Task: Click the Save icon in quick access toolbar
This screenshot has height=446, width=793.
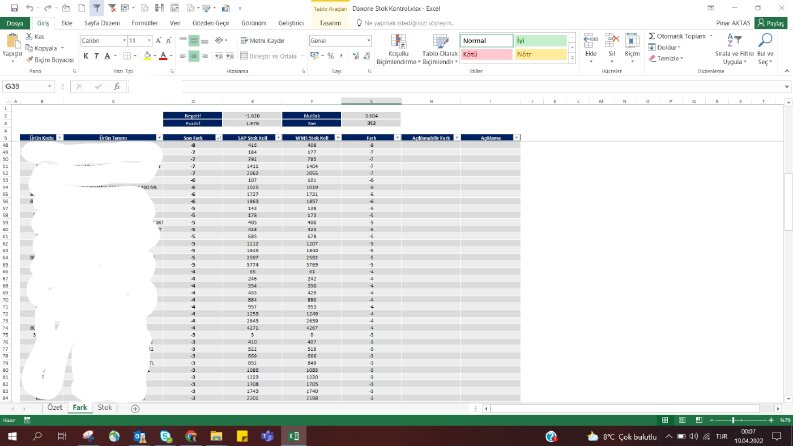Action: [x=14, y=8]
